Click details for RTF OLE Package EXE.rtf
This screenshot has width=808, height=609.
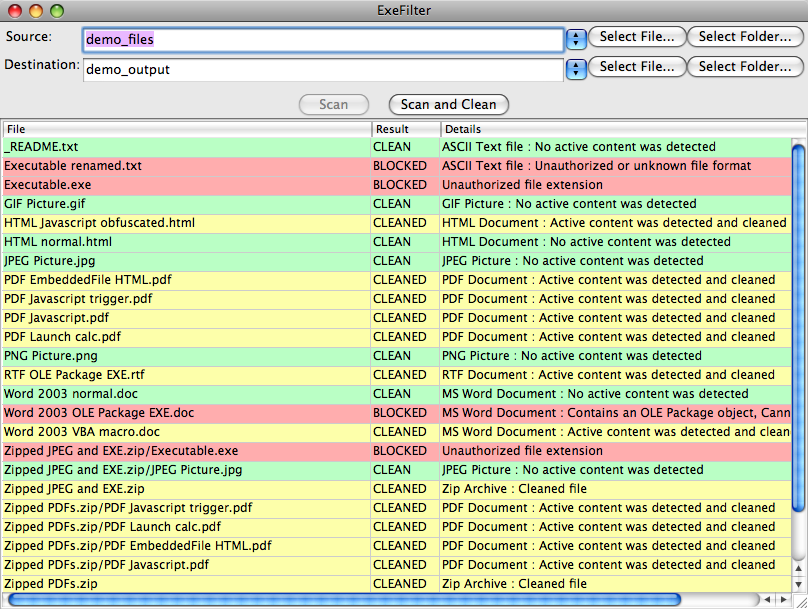tap(609, 375)
